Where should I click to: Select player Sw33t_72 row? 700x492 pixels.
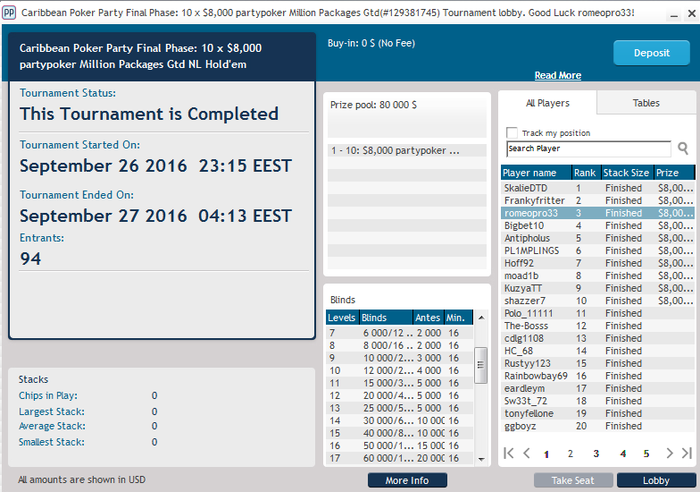(x=598, y=400)
